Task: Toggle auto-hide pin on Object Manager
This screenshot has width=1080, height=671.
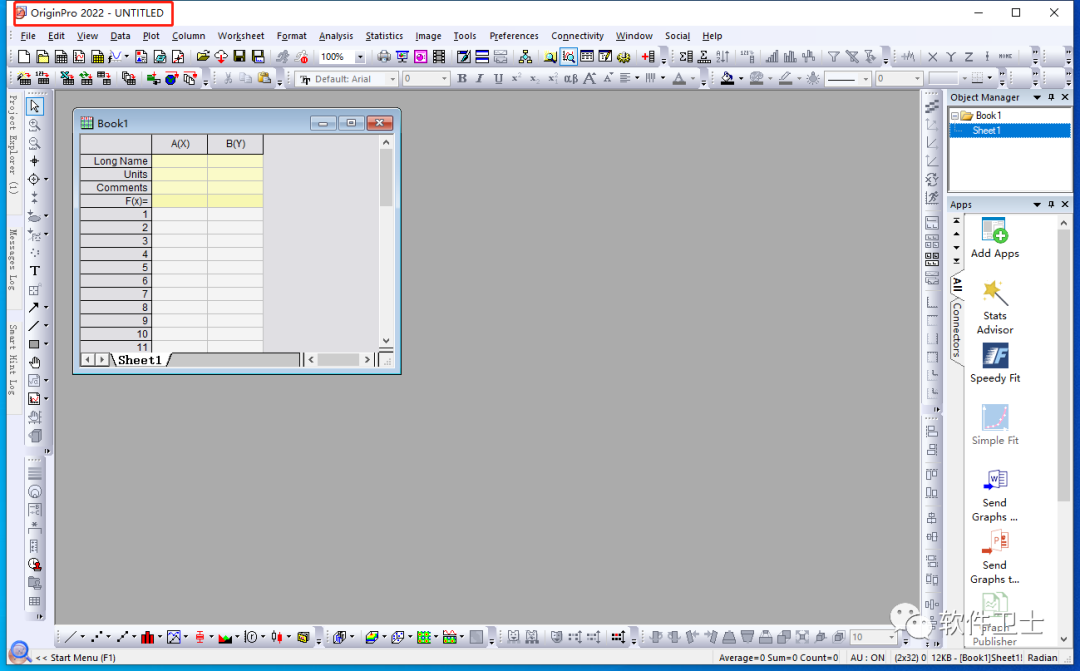Action: [x=1051, y=97]
